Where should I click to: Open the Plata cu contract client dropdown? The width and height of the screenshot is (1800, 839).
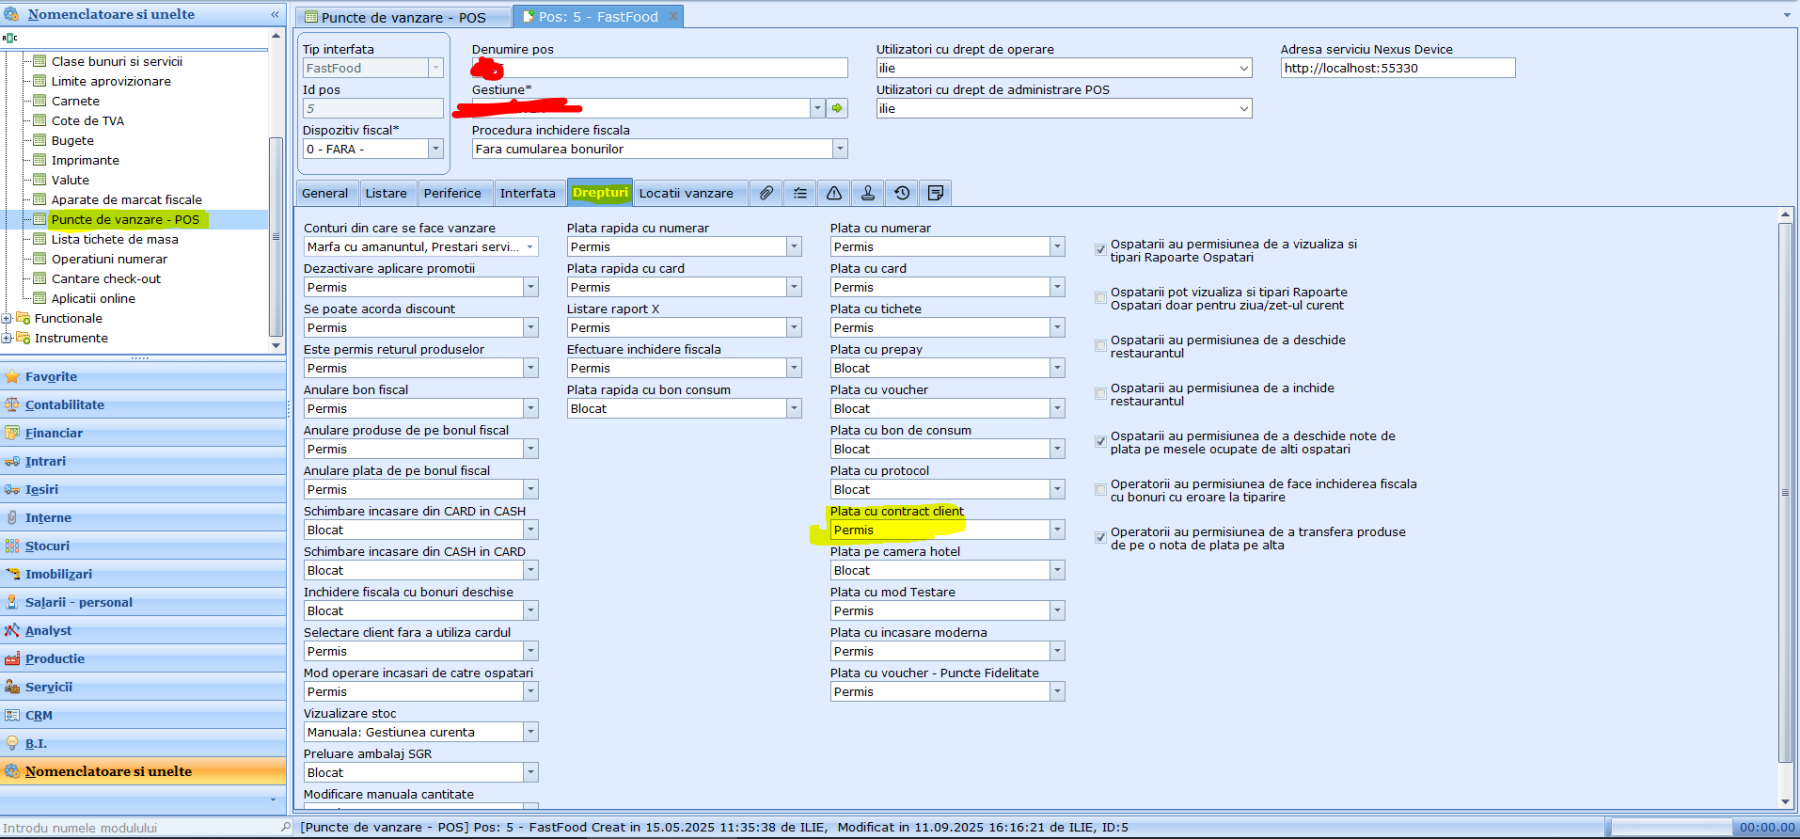(x=1057, y=530)
